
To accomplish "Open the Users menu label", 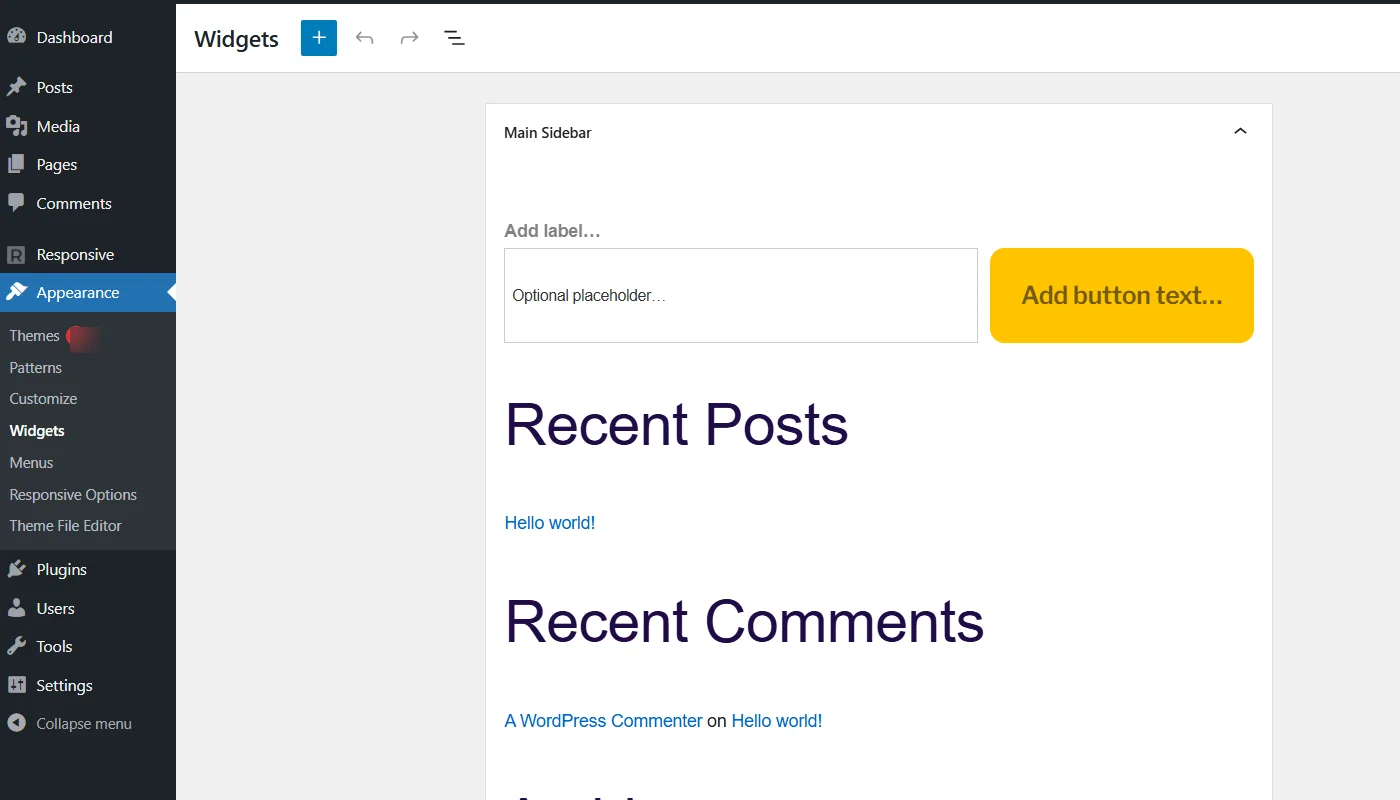I will click(56, 608).
